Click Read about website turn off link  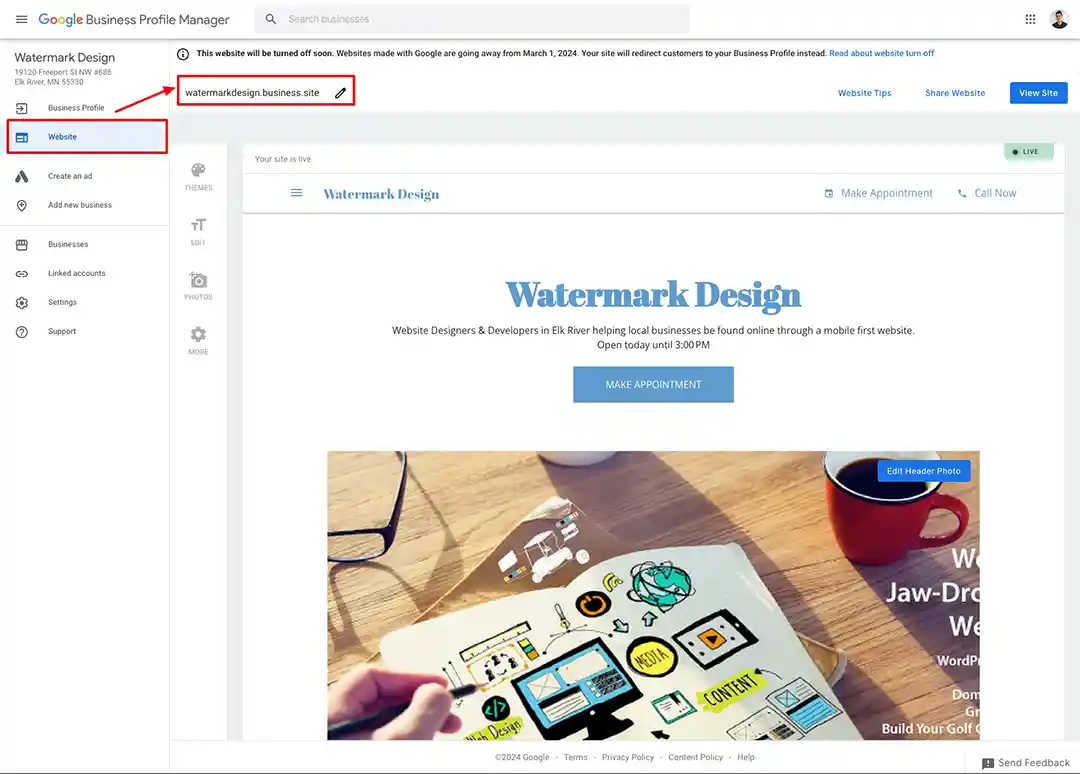(x=881, y=53)
